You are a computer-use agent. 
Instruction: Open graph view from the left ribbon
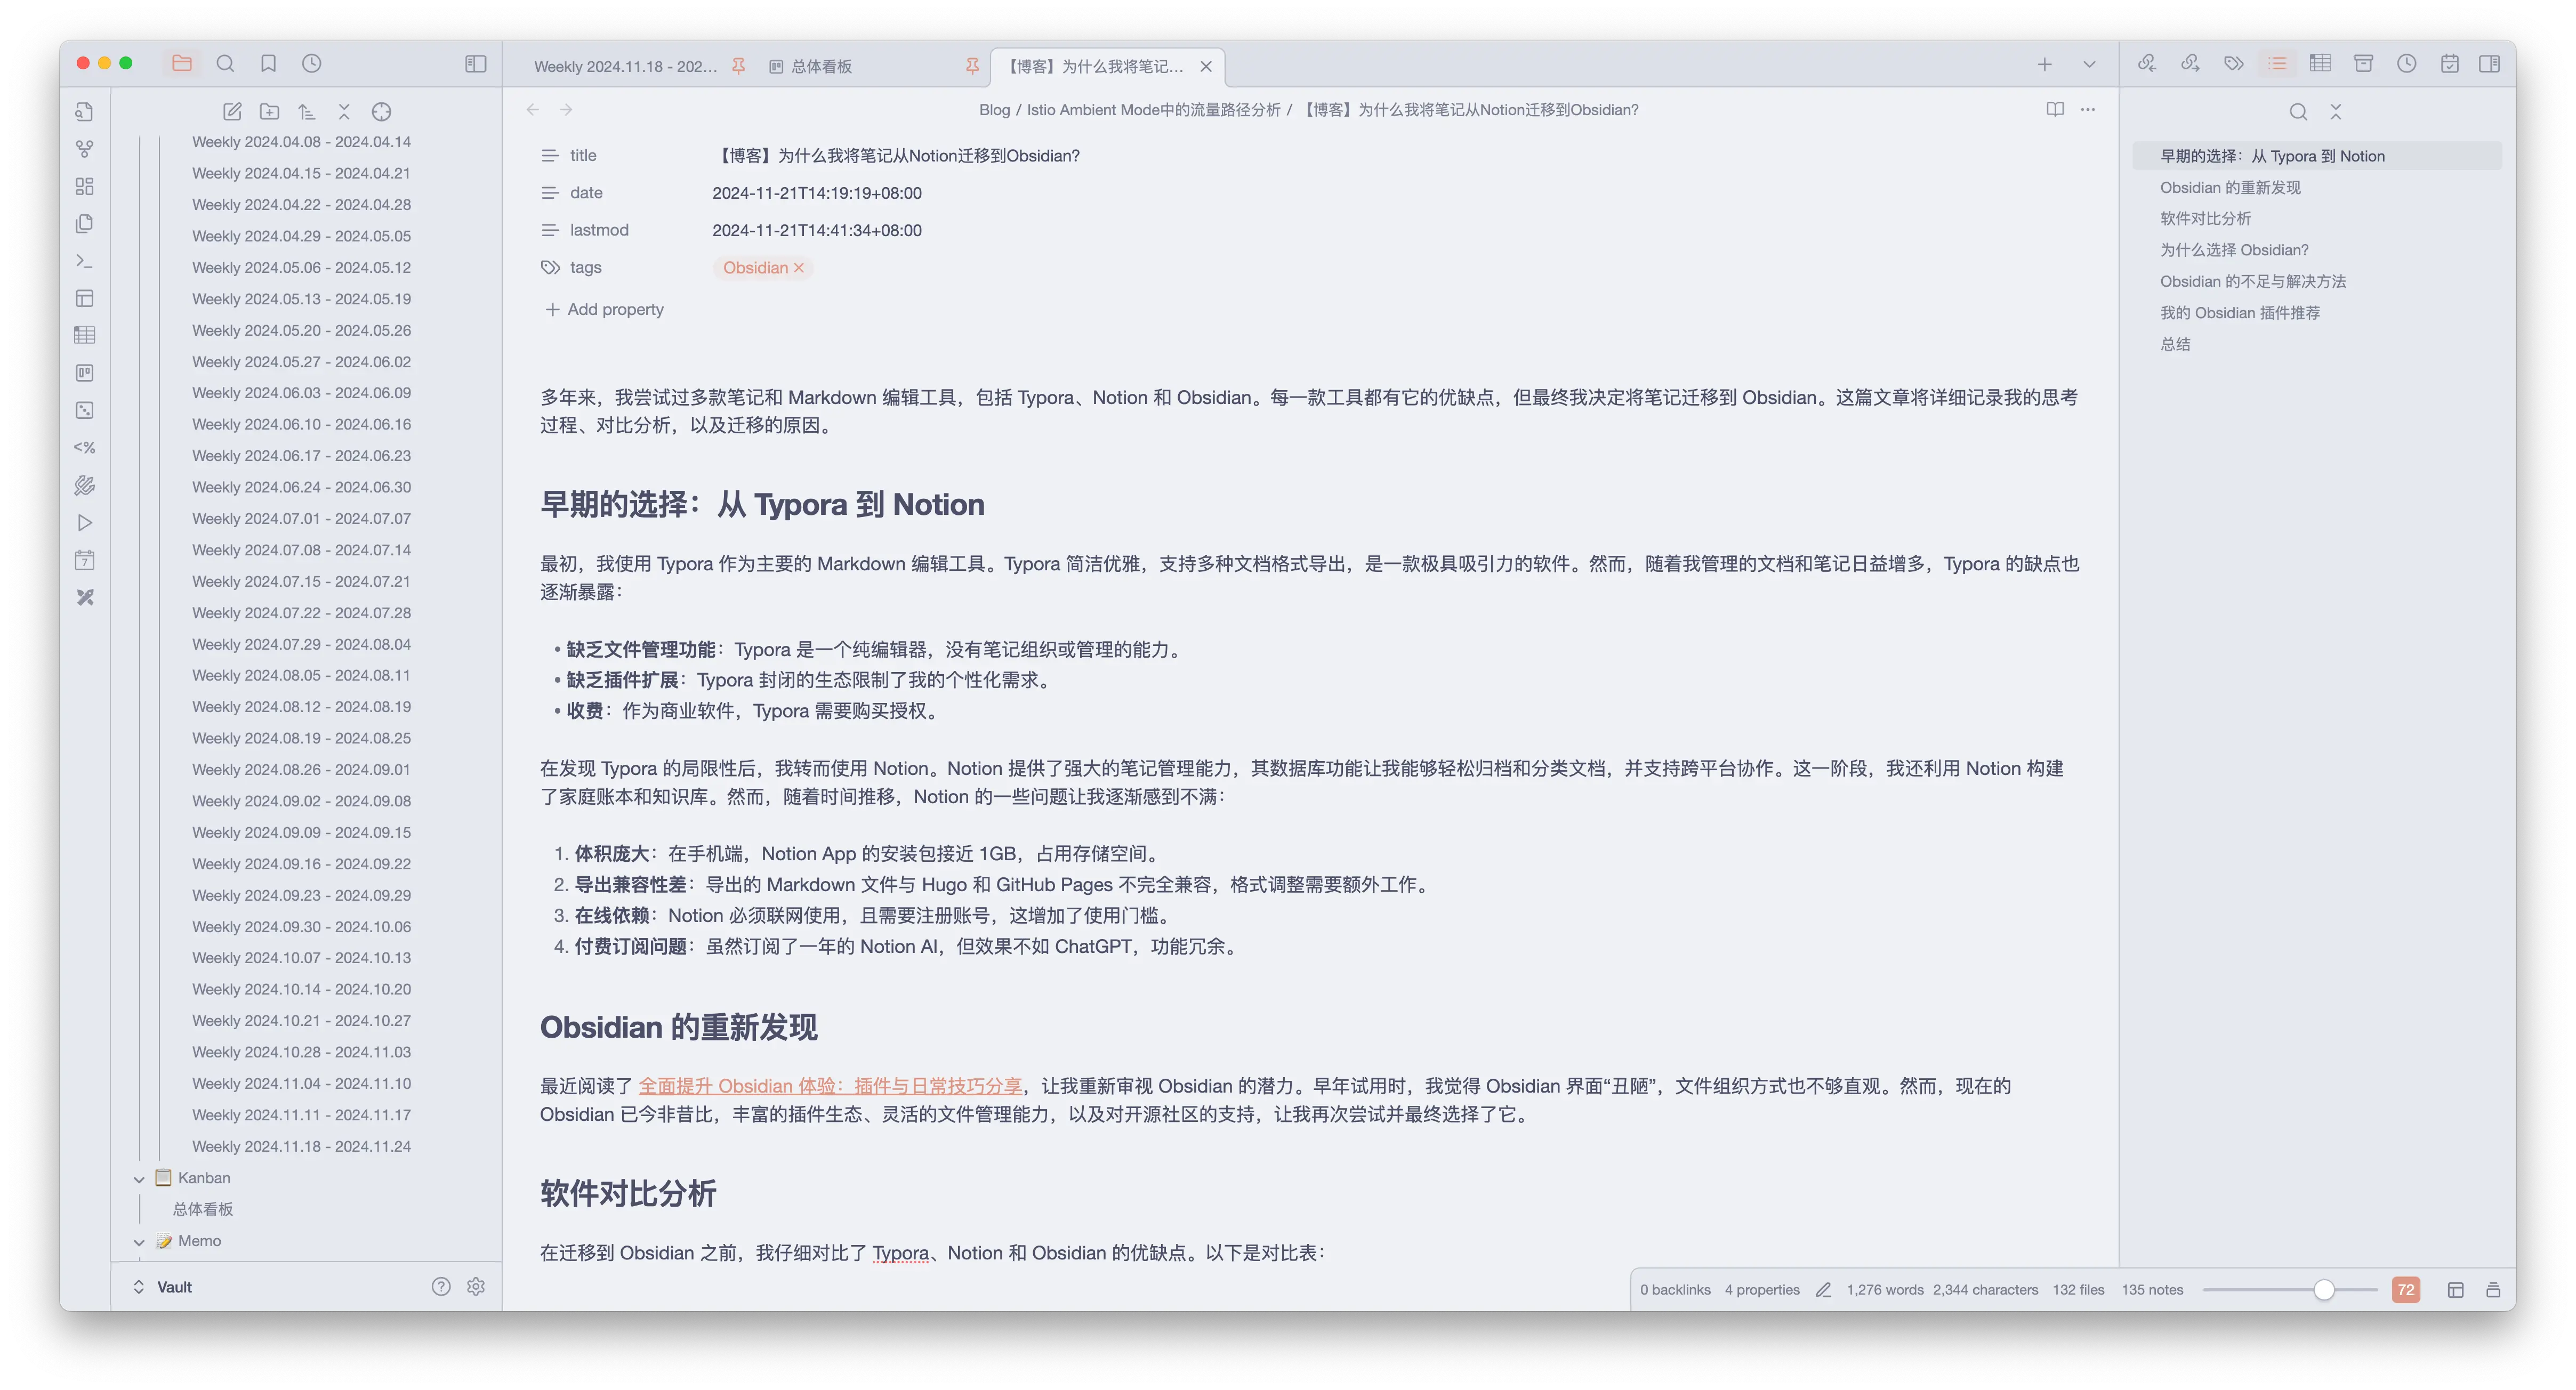[x=85, y=149]
